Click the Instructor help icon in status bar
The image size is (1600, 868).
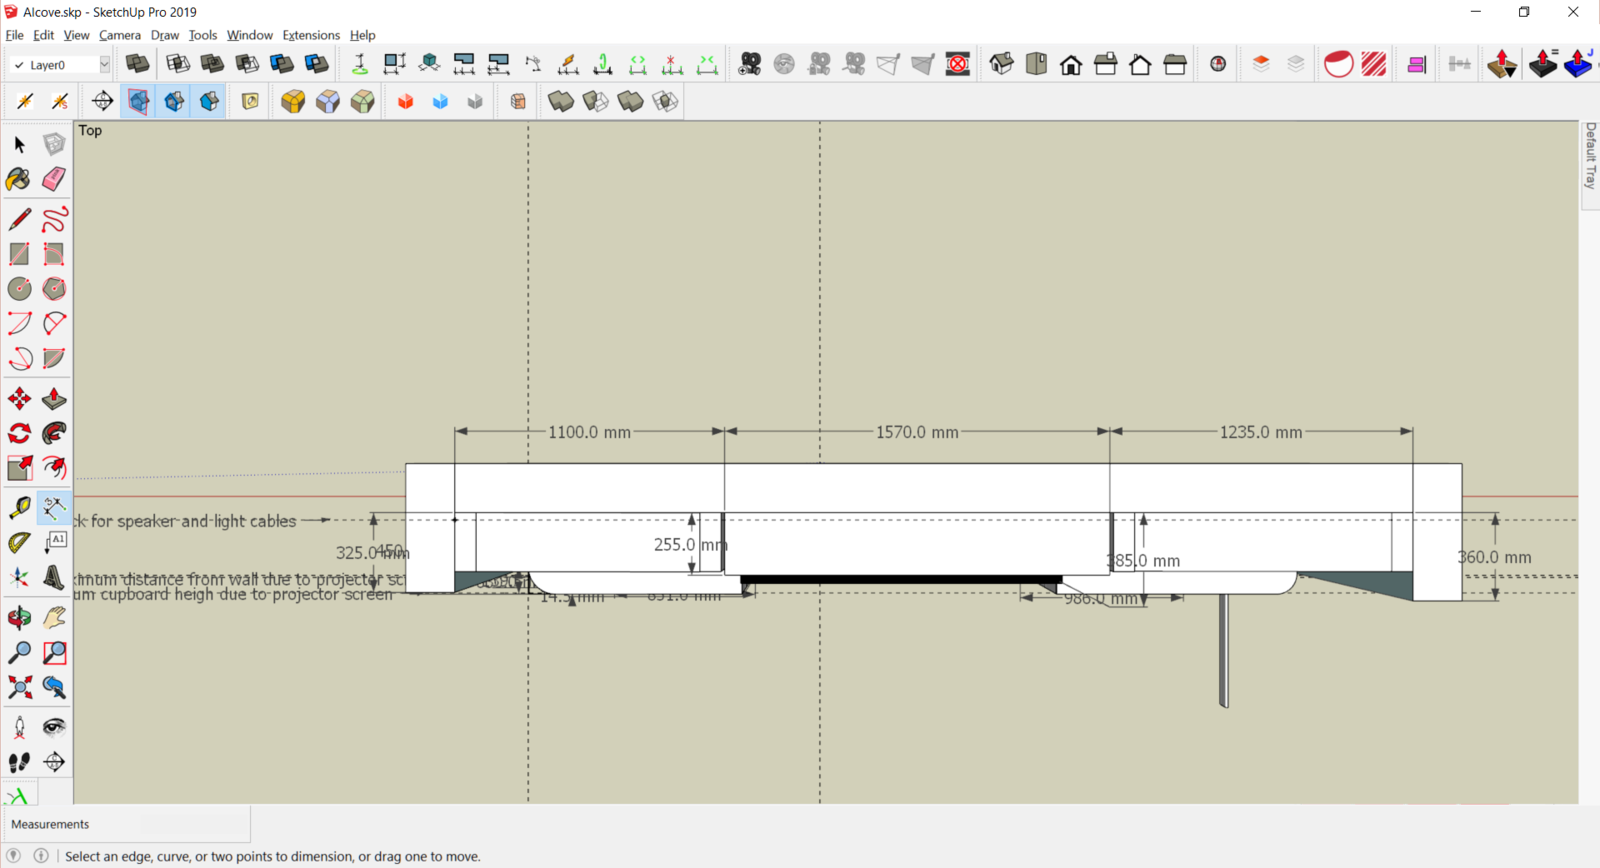[x=41, y=856]
